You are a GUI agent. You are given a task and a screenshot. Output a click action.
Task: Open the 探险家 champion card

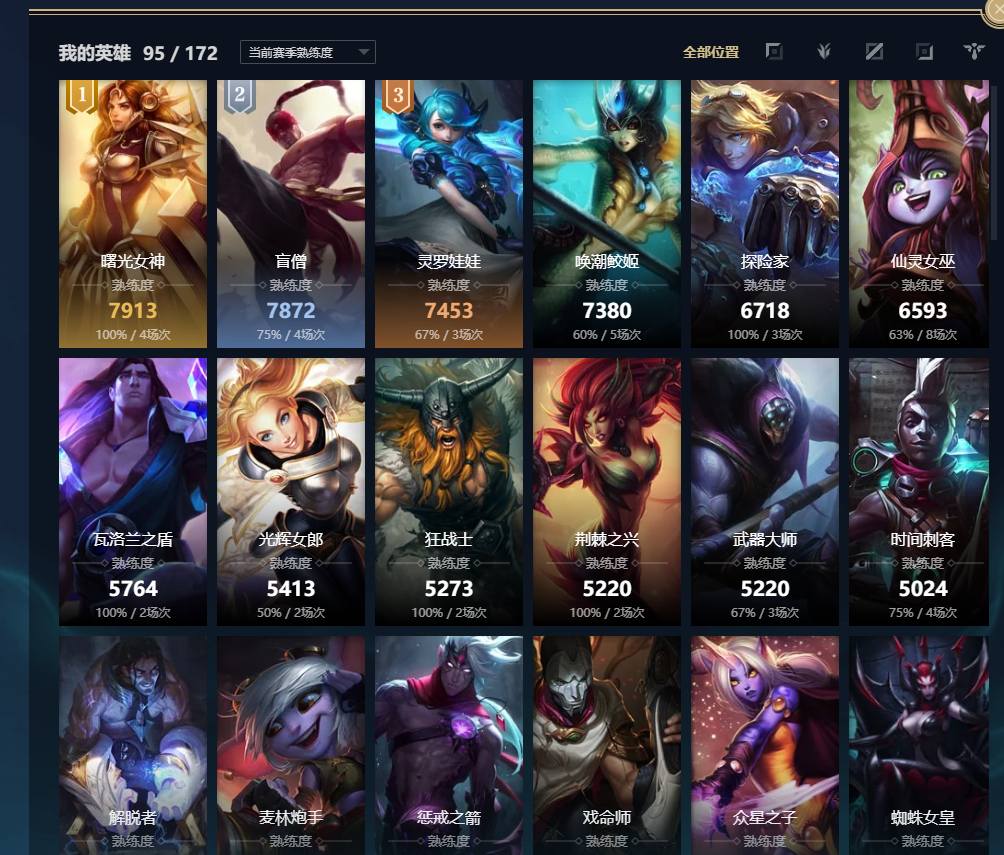pyautogui.click(x=765, y=214)
